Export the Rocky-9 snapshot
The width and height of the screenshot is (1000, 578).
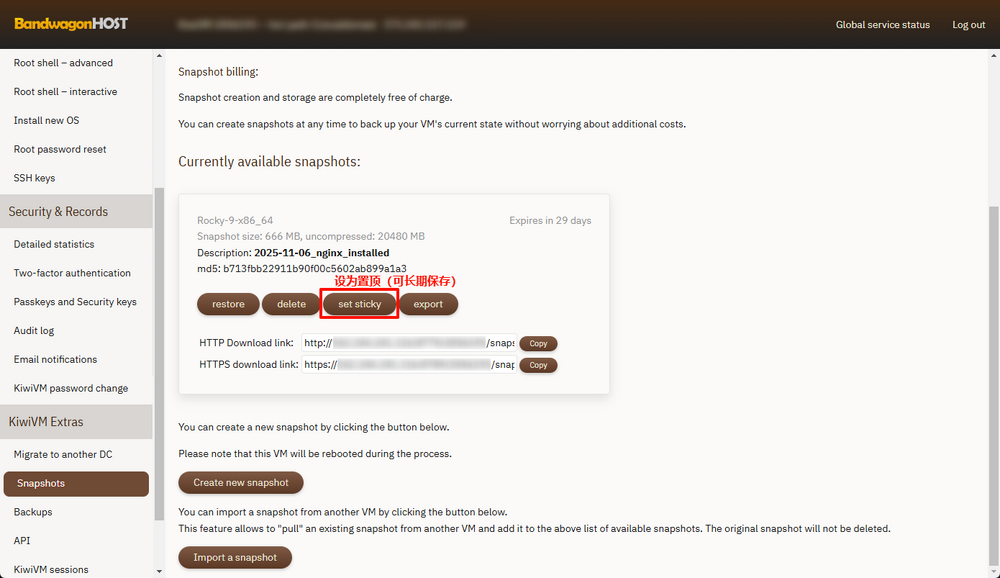tap(428, 304)
